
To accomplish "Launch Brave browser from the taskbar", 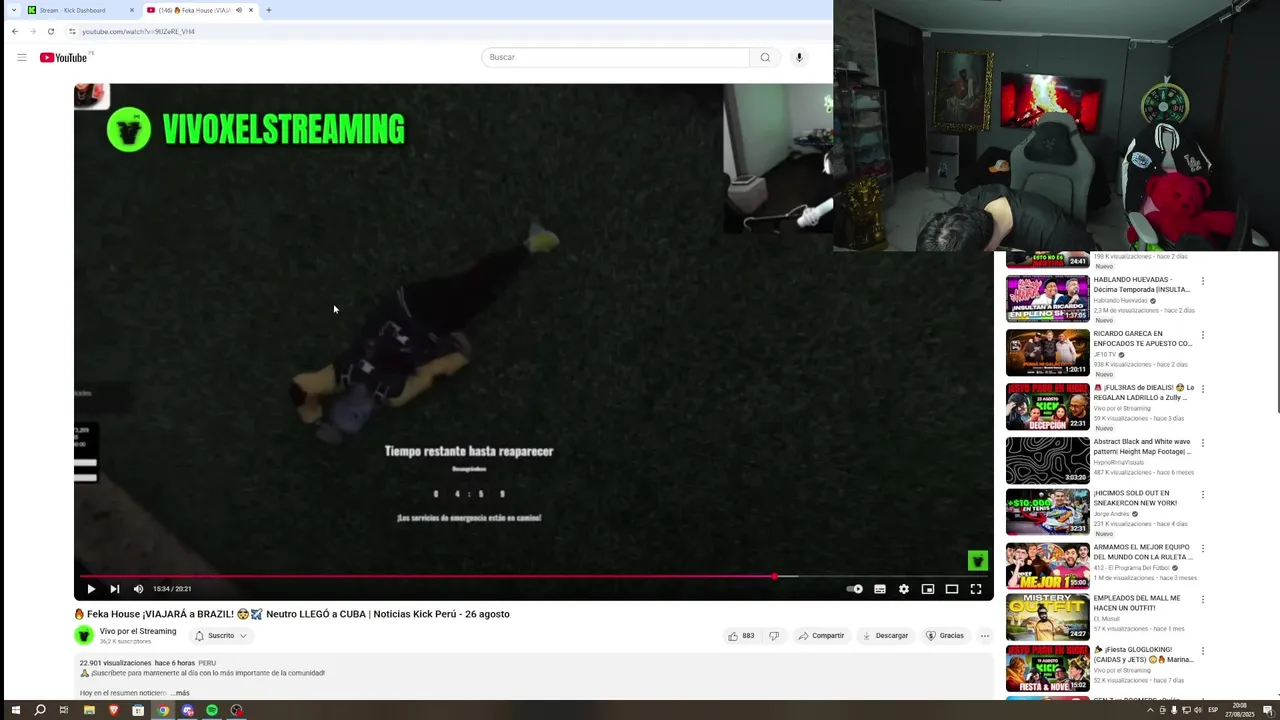I will [113, 710].
